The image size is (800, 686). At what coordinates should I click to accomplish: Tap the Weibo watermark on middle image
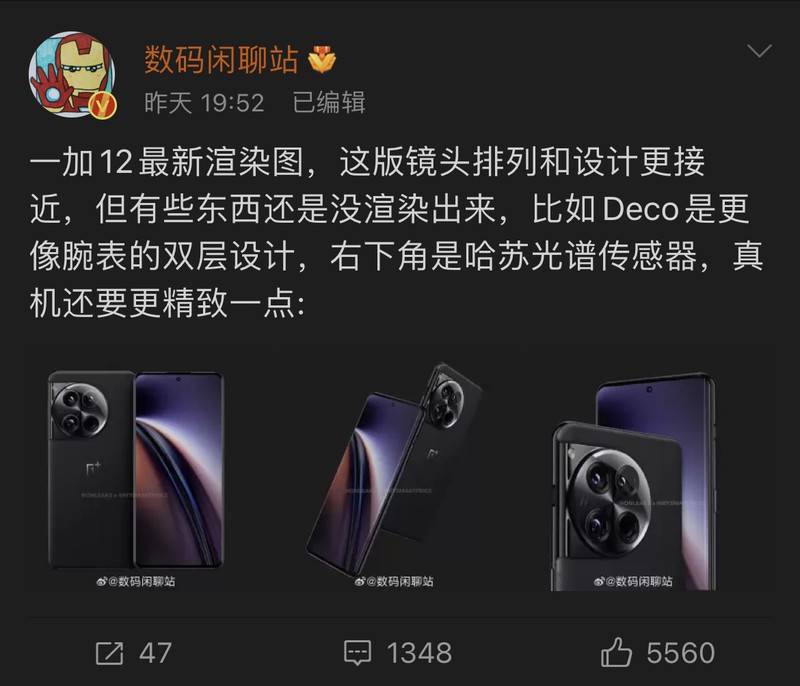(x=394, y=581)
